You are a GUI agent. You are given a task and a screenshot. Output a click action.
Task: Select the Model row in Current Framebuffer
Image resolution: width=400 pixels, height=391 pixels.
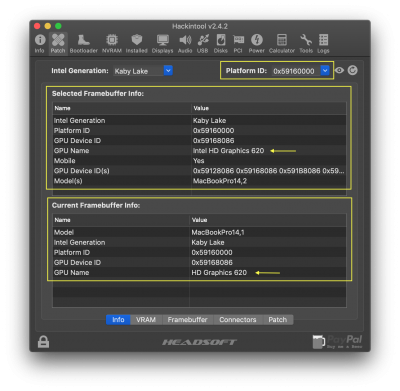199,232
